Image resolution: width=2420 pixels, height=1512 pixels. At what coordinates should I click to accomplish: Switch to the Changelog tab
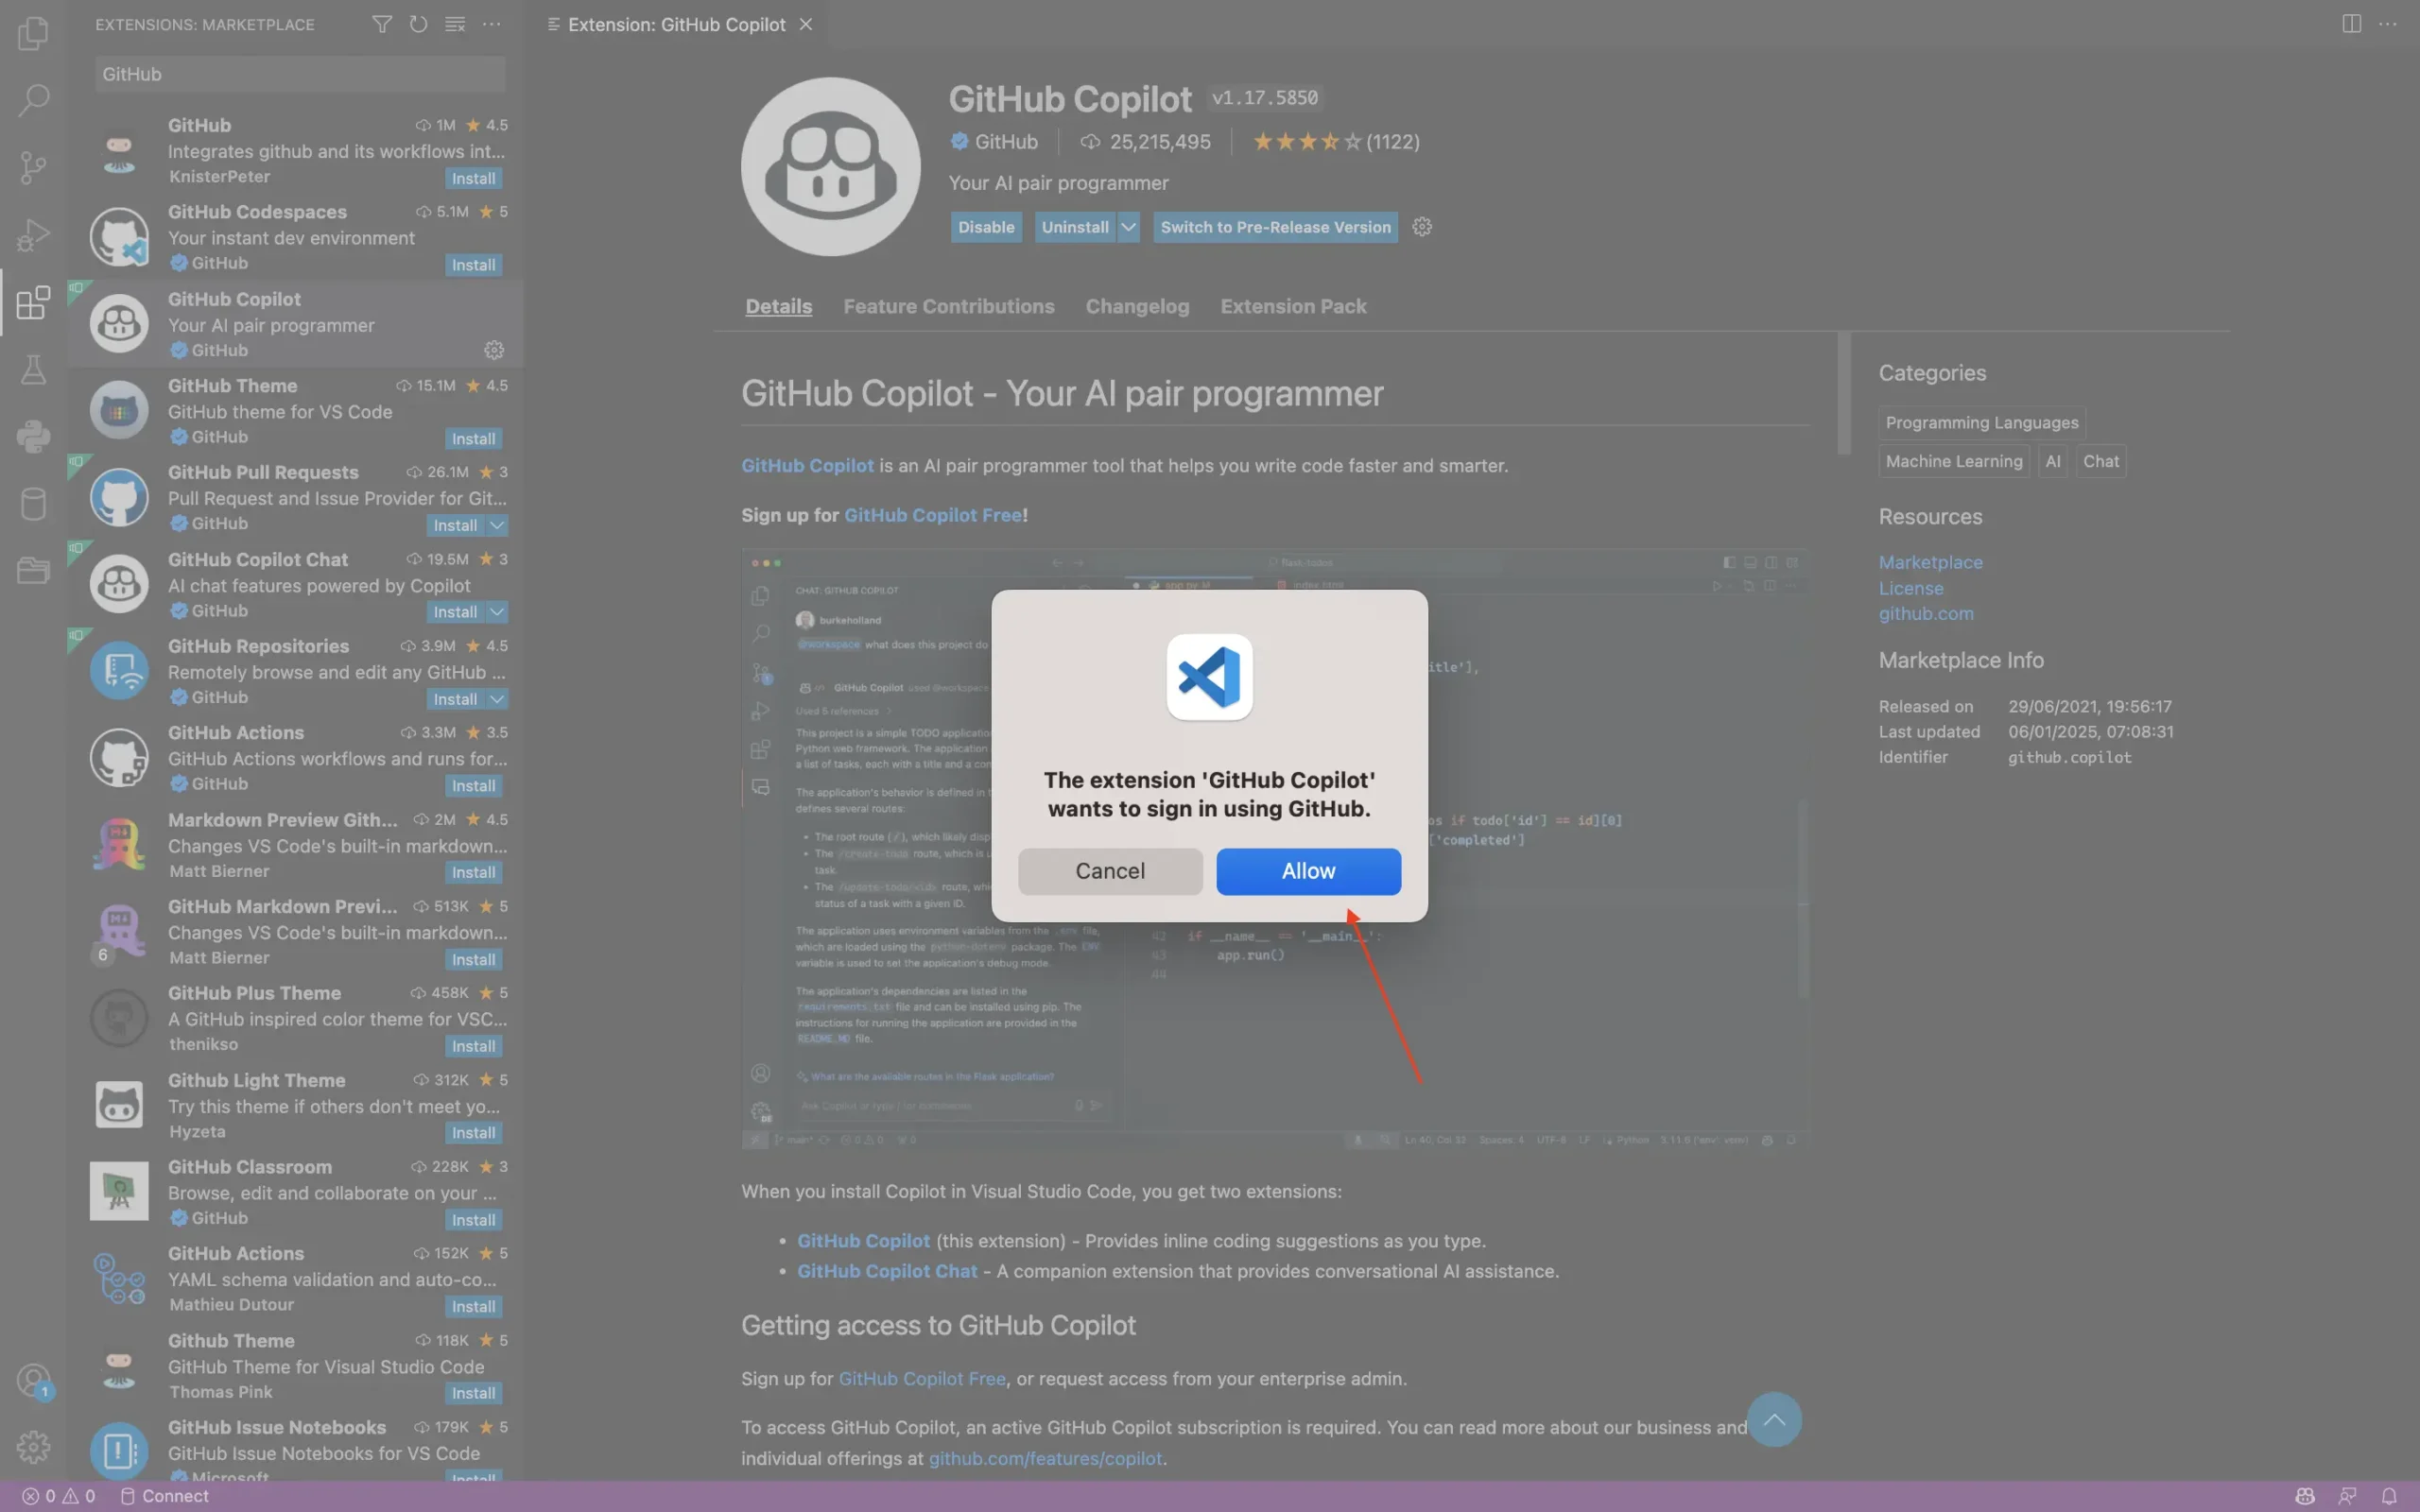point(1137,307)
